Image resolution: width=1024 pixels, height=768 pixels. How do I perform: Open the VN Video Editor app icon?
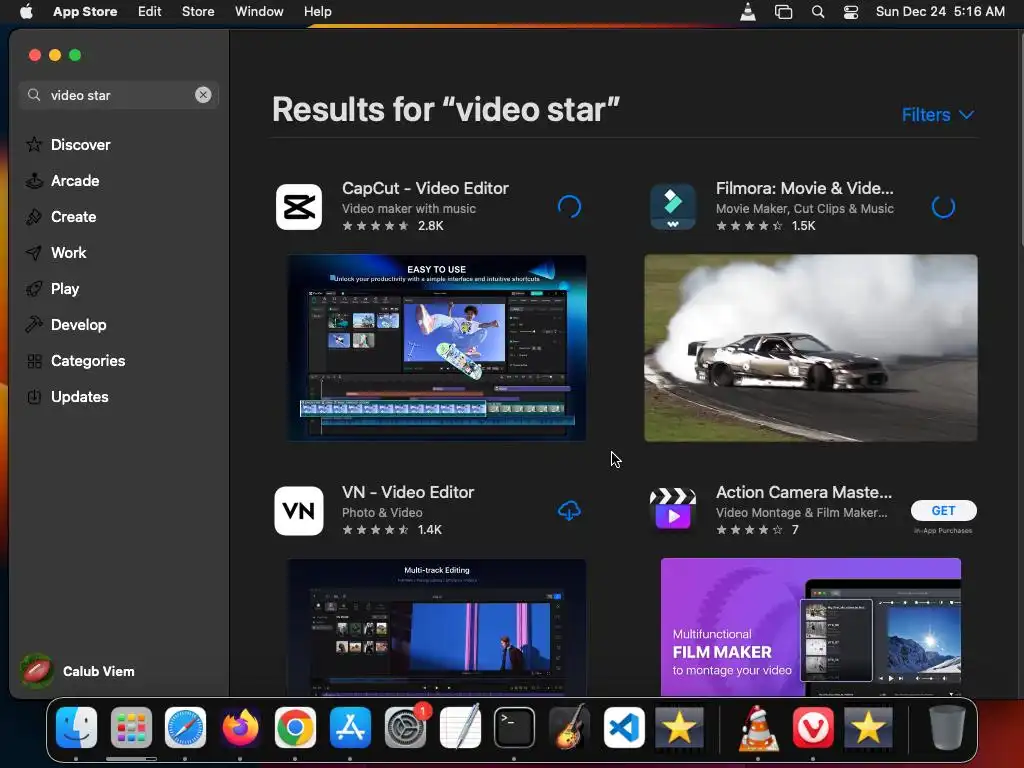pos(299,511)
